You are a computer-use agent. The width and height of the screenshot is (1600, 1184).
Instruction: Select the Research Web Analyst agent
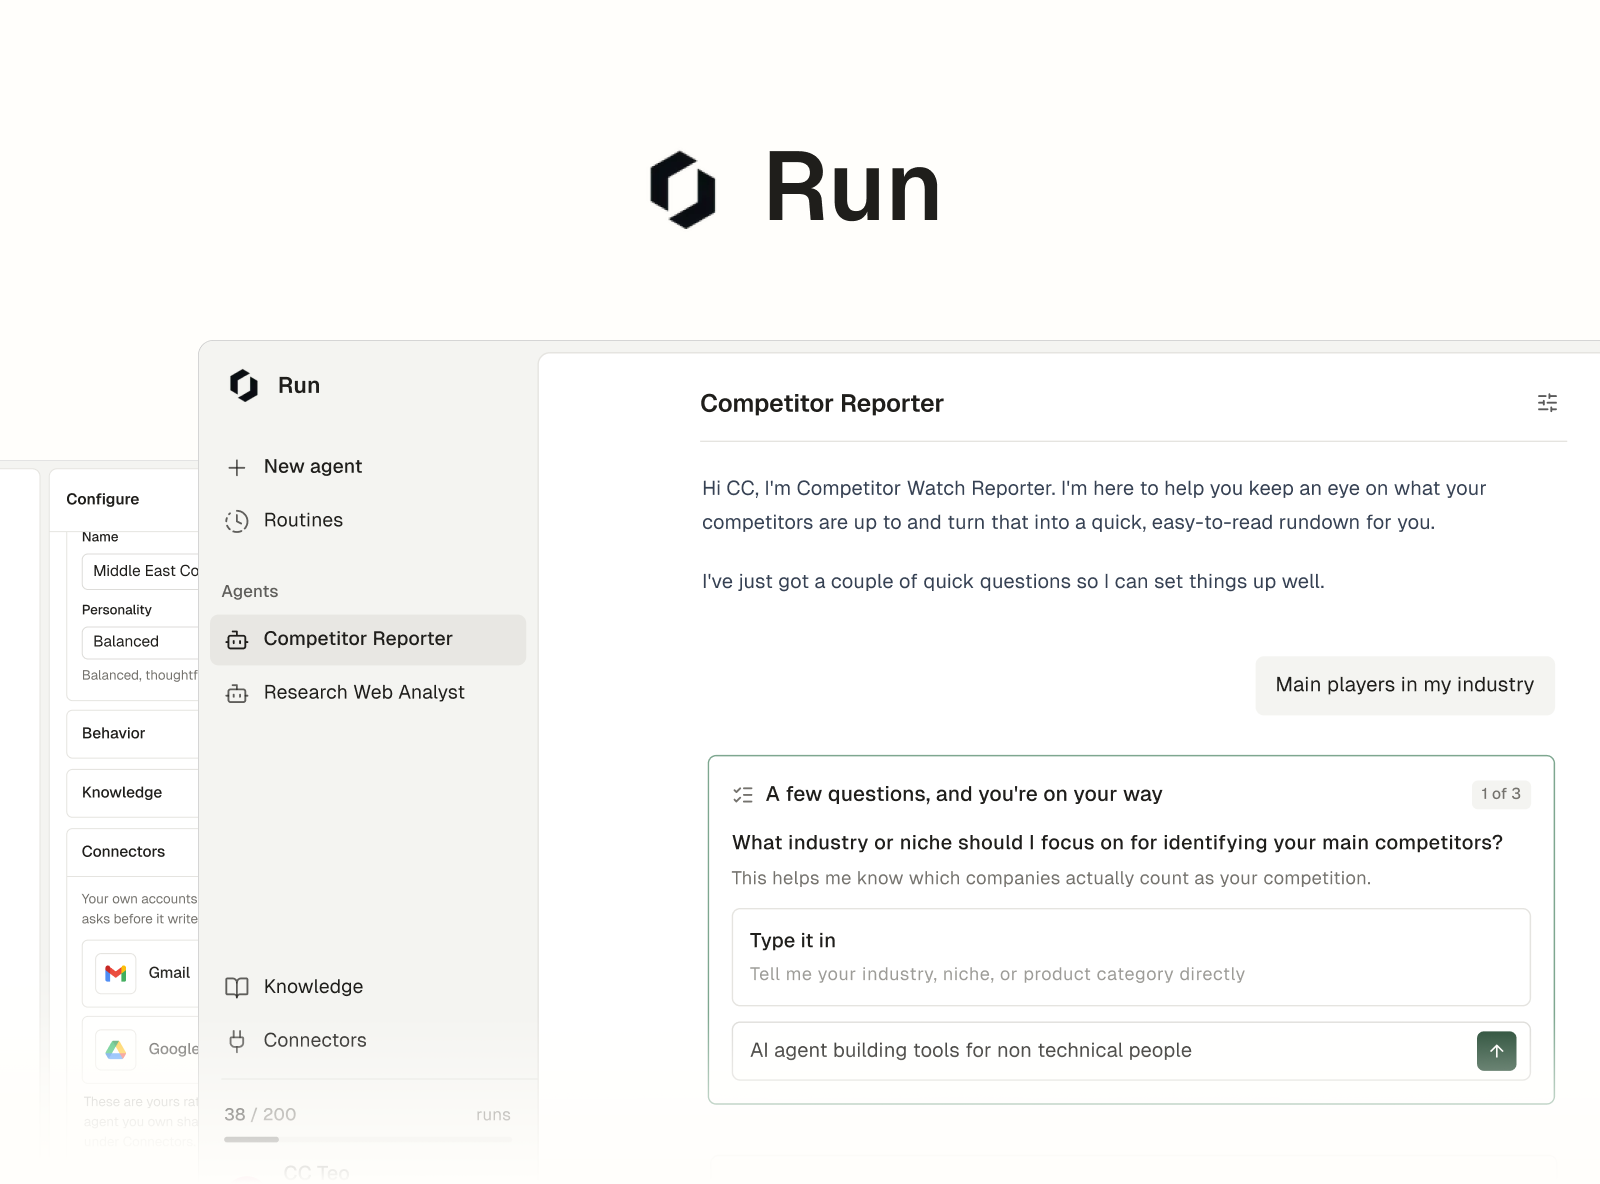pos(368,693)
